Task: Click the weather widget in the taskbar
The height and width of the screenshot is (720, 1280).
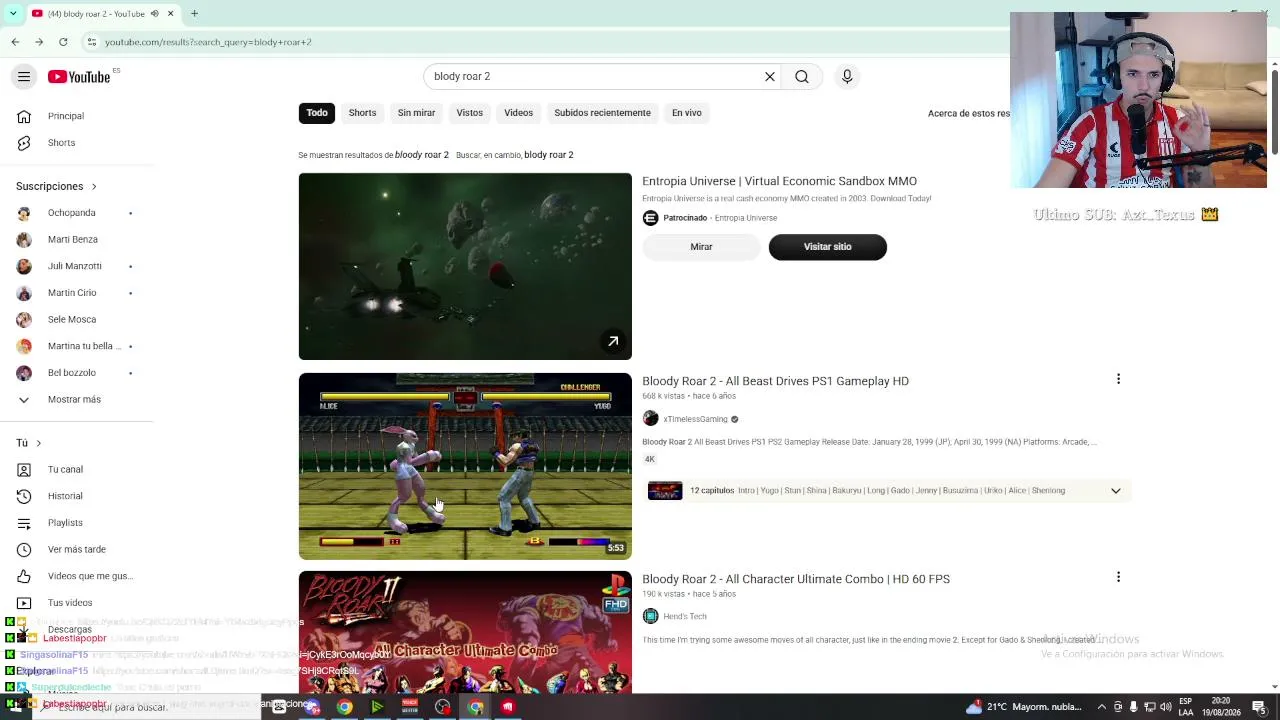Action: tap(1023, 707)
